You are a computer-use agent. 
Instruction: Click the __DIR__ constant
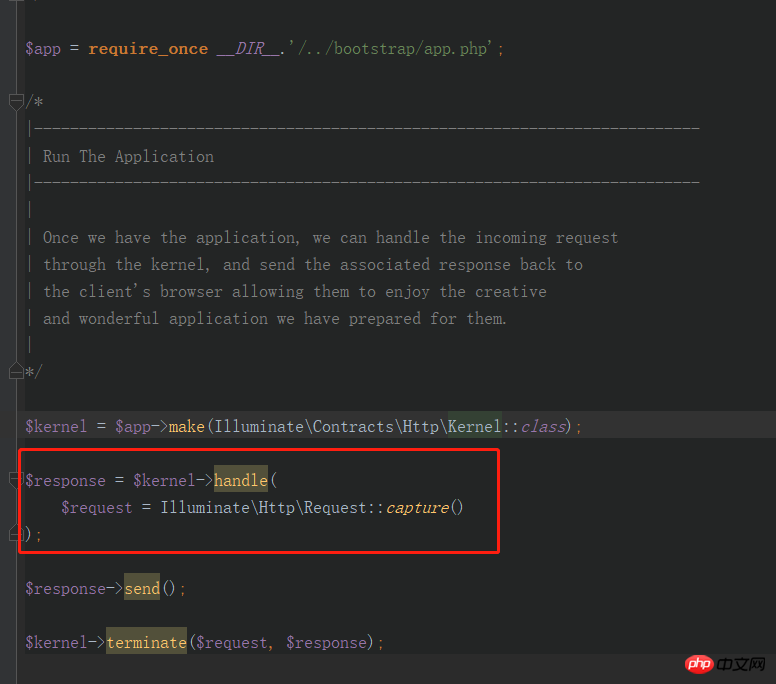pyautogui.click(x=248, y=49)
